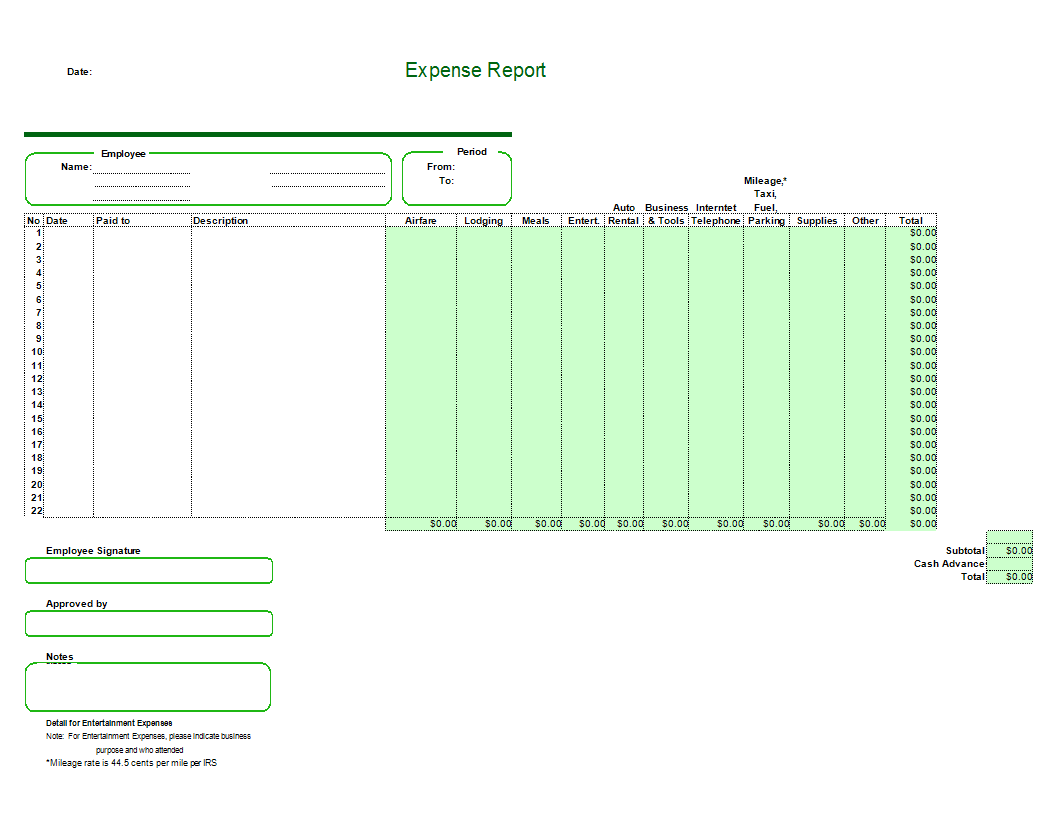The height and width of the screenshot is (817, 1057).
Task: Click the Airfare column sum $0.00
Action: click(x=443, y=524)
